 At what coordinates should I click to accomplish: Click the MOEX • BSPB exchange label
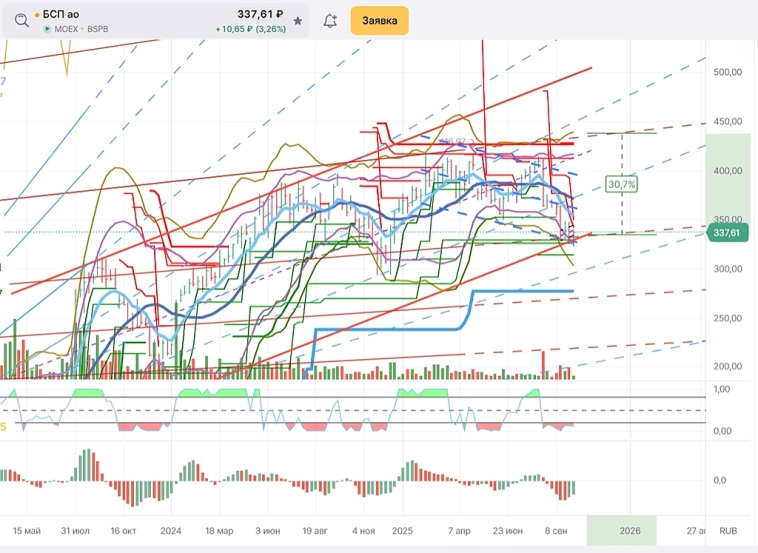[x=81, y=29]
